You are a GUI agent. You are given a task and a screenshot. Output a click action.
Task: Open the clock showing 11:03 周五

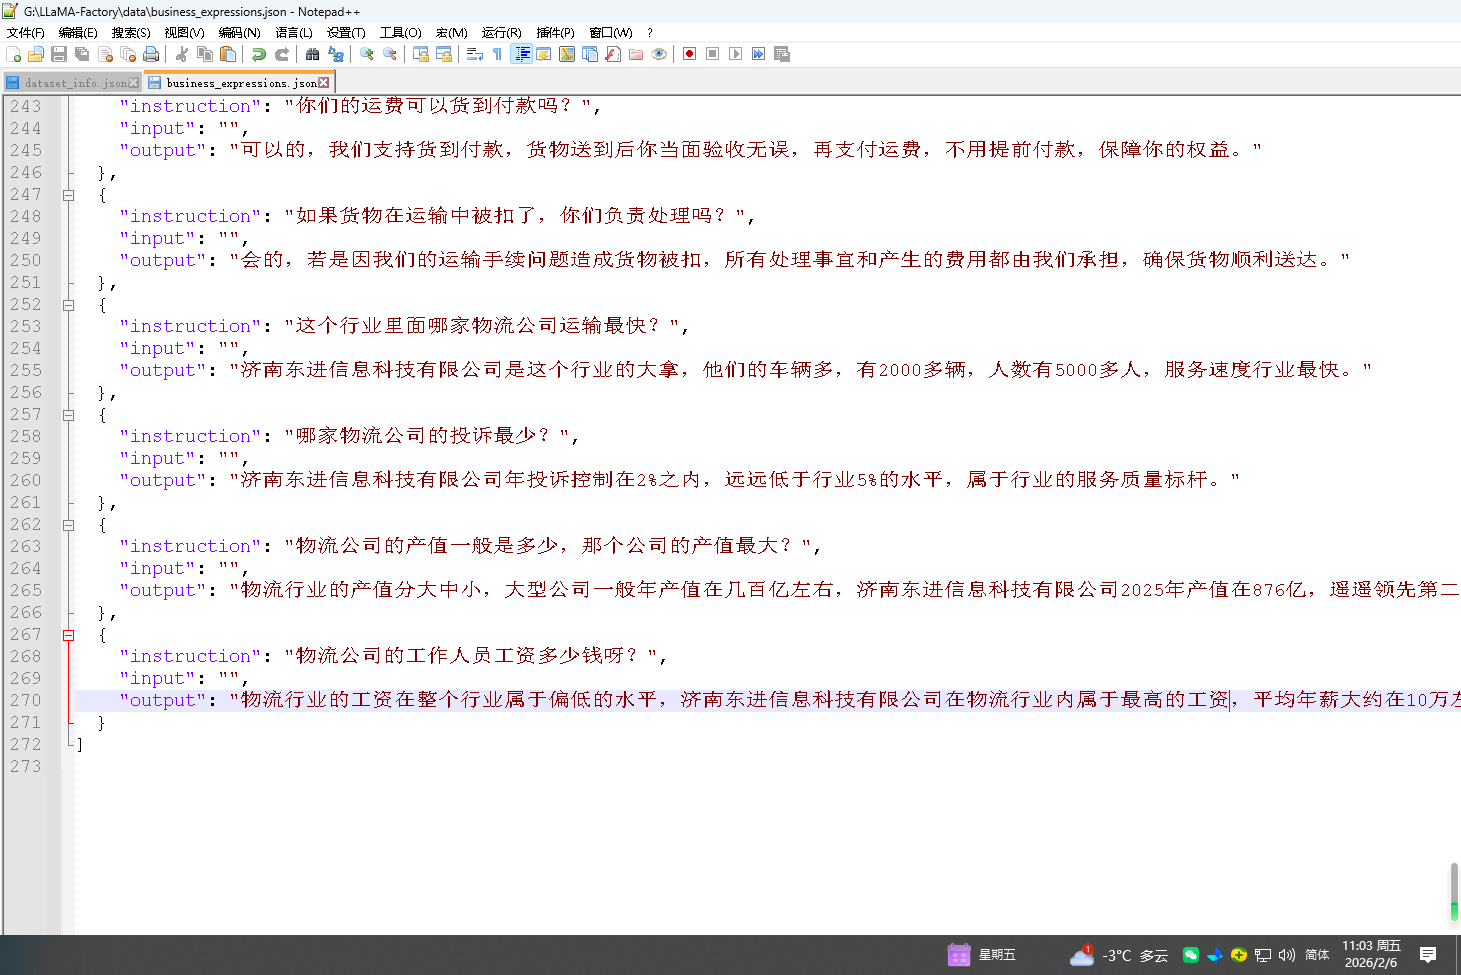tap(1371, 954)
